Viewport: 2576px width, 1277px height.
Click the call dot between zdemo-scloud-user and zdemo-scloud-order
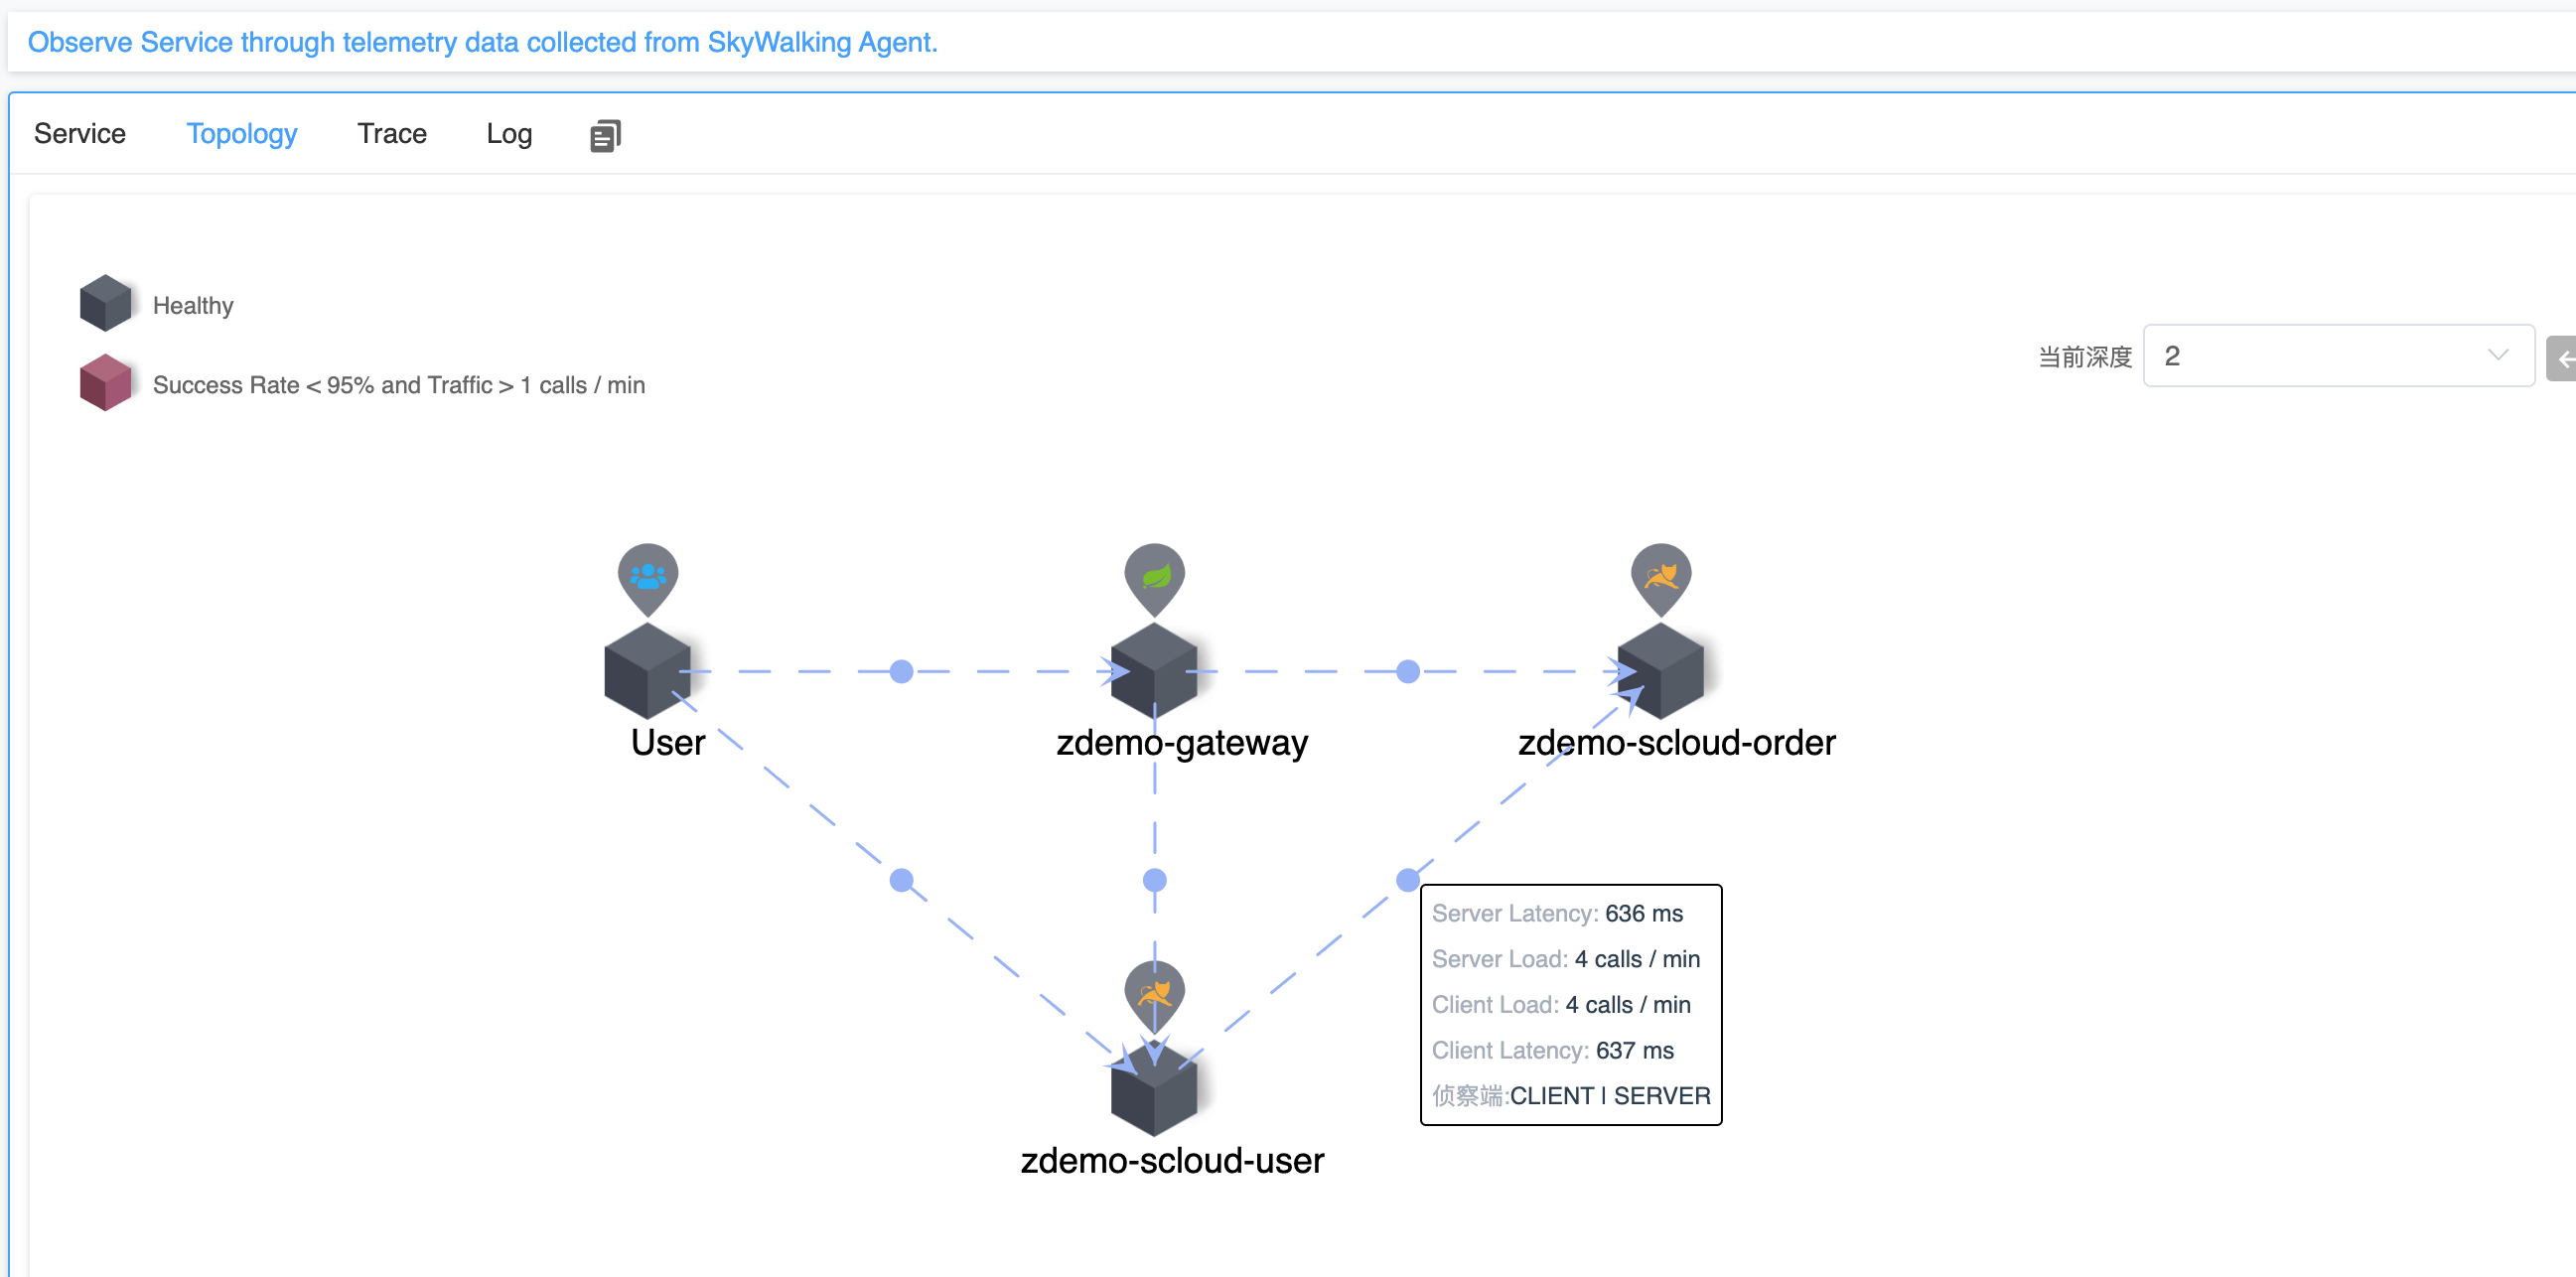click(x=1407, y=880)
